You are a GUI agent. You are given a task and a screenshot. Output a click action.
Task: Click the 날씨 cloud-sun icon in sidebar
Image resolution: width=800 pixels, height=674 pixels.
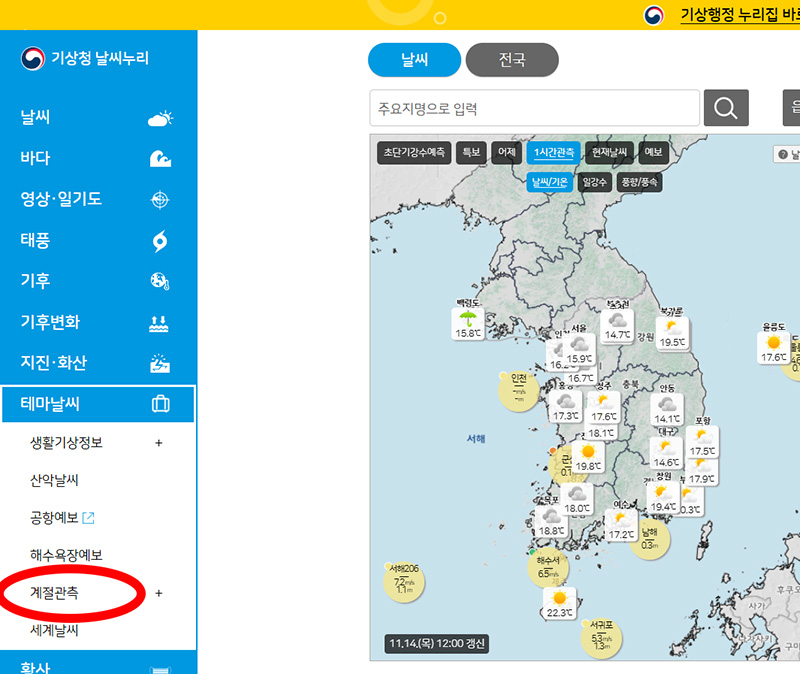[160, 118]
